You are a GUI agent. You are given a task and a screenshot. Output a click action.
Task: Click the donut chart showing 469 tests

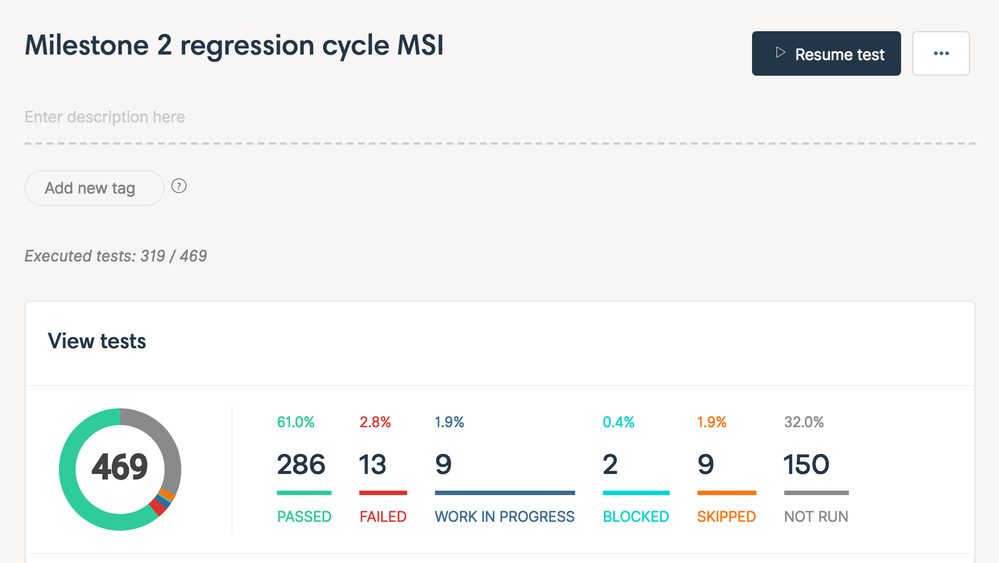coord(120,468)
